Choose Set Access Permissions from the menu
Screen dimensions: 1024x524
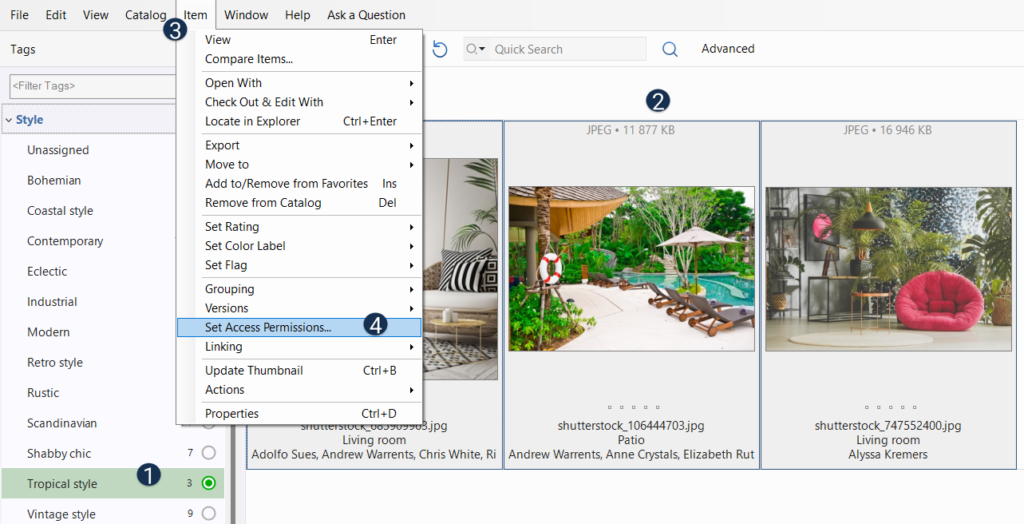pos(268,327)
